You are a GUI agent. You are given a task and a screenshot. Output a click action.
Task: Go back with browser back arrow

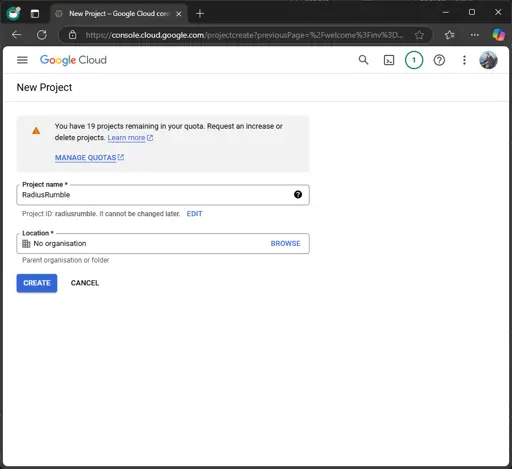(x=16, y=35)
